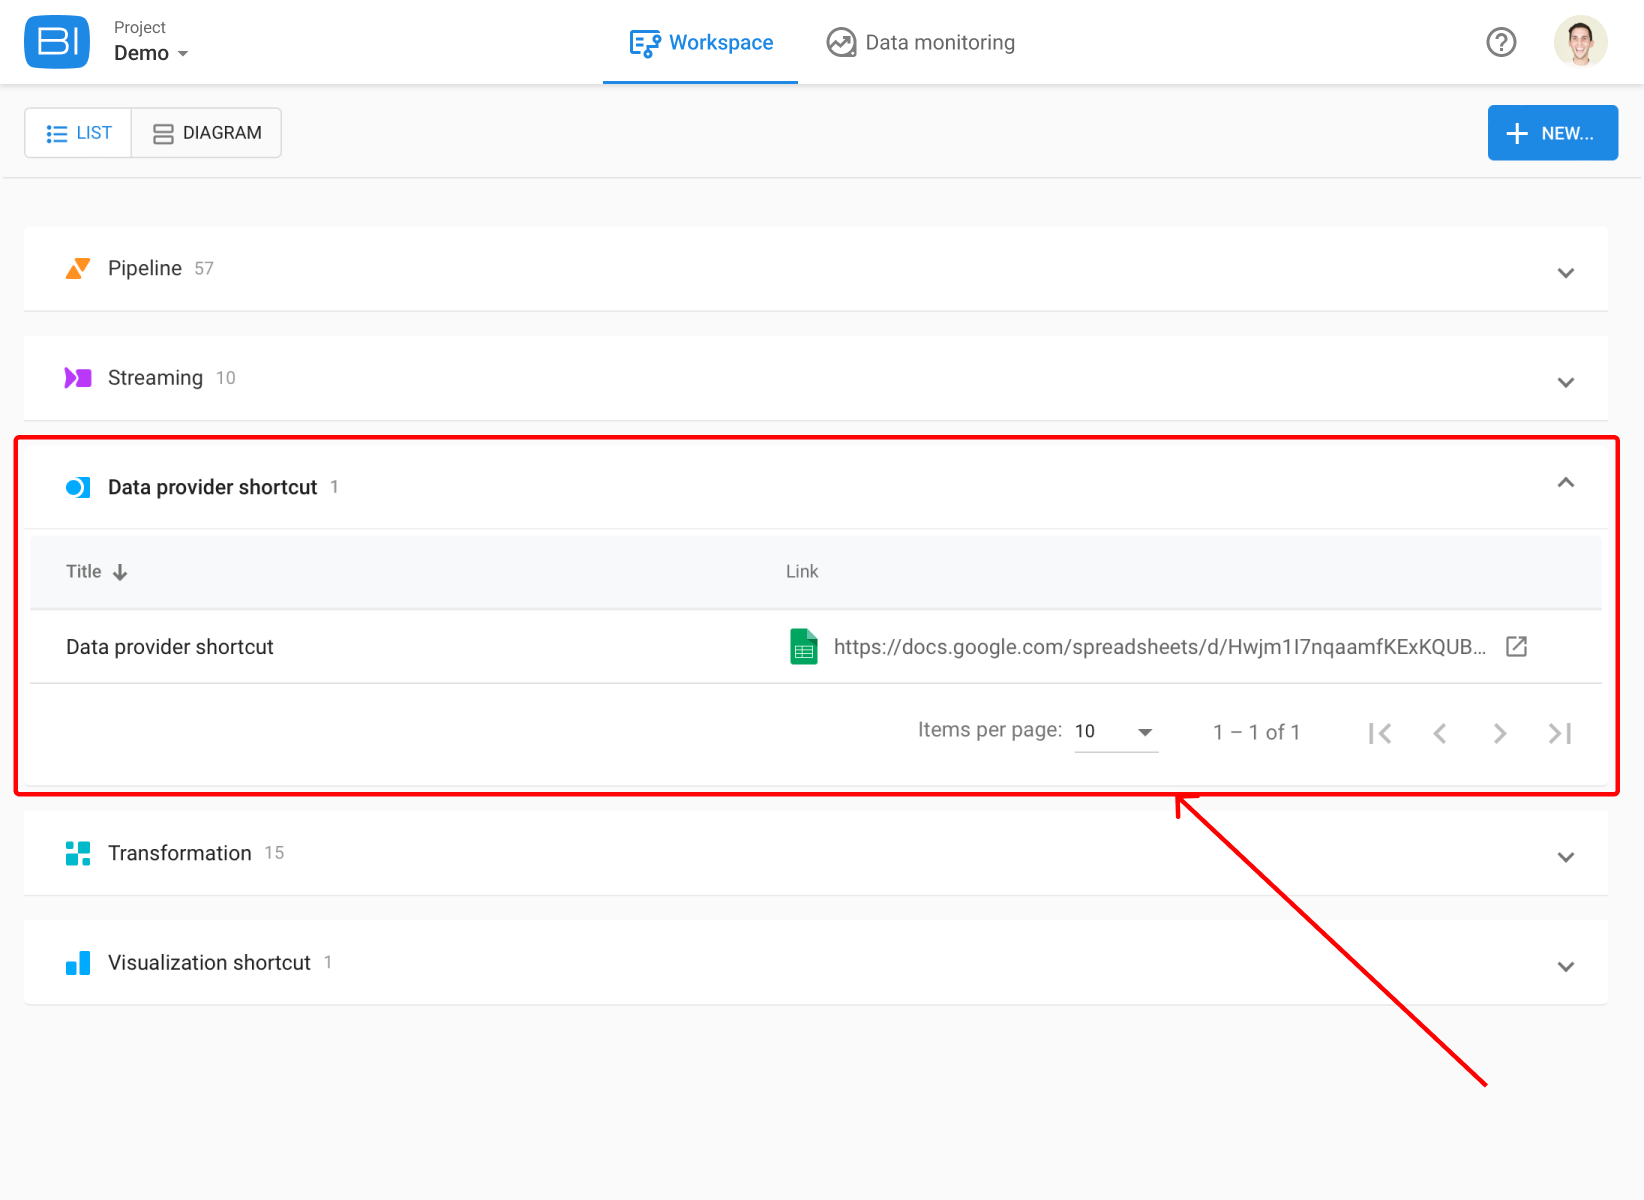
Task: Collapse the Data provider shortcut section
Action: [x=1566, y=483]
